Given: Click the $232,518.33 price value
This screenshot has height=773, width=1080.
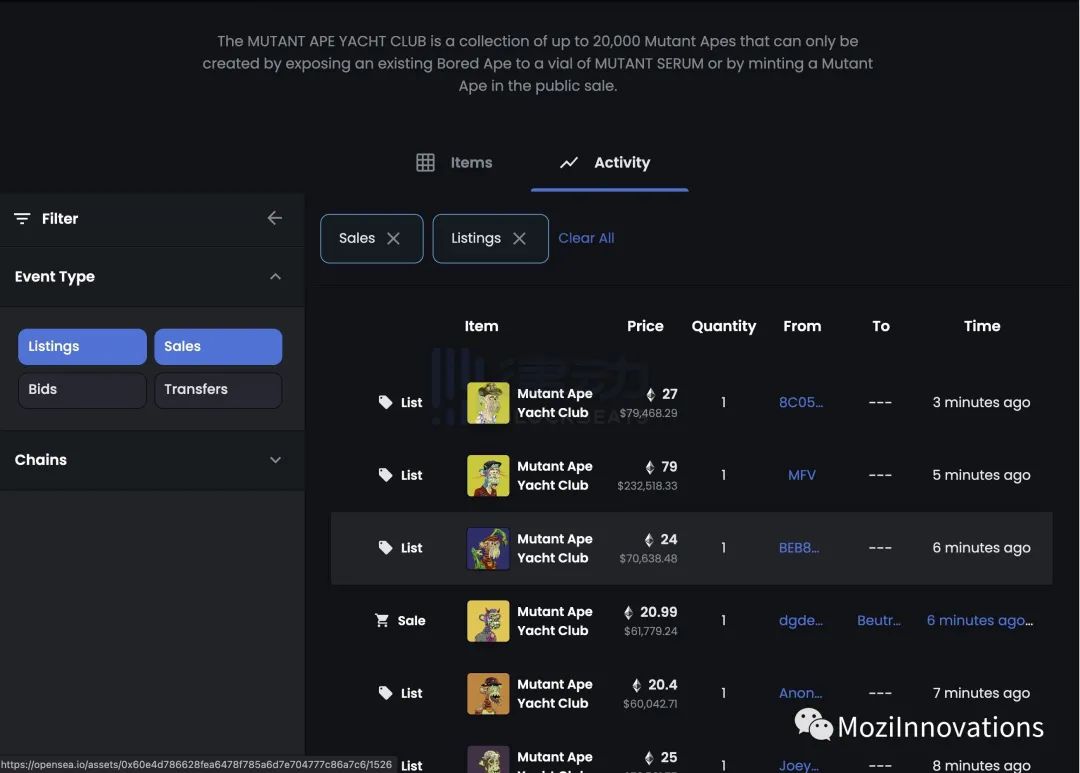Looking at the screenshot, I should click(647, 486).
